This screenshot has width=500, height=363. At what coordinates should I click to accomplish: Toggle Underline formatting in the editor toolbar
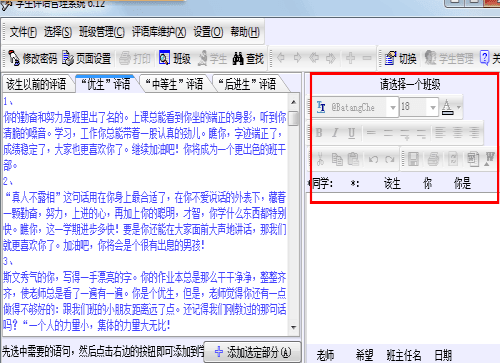click(x=351, y=133)
